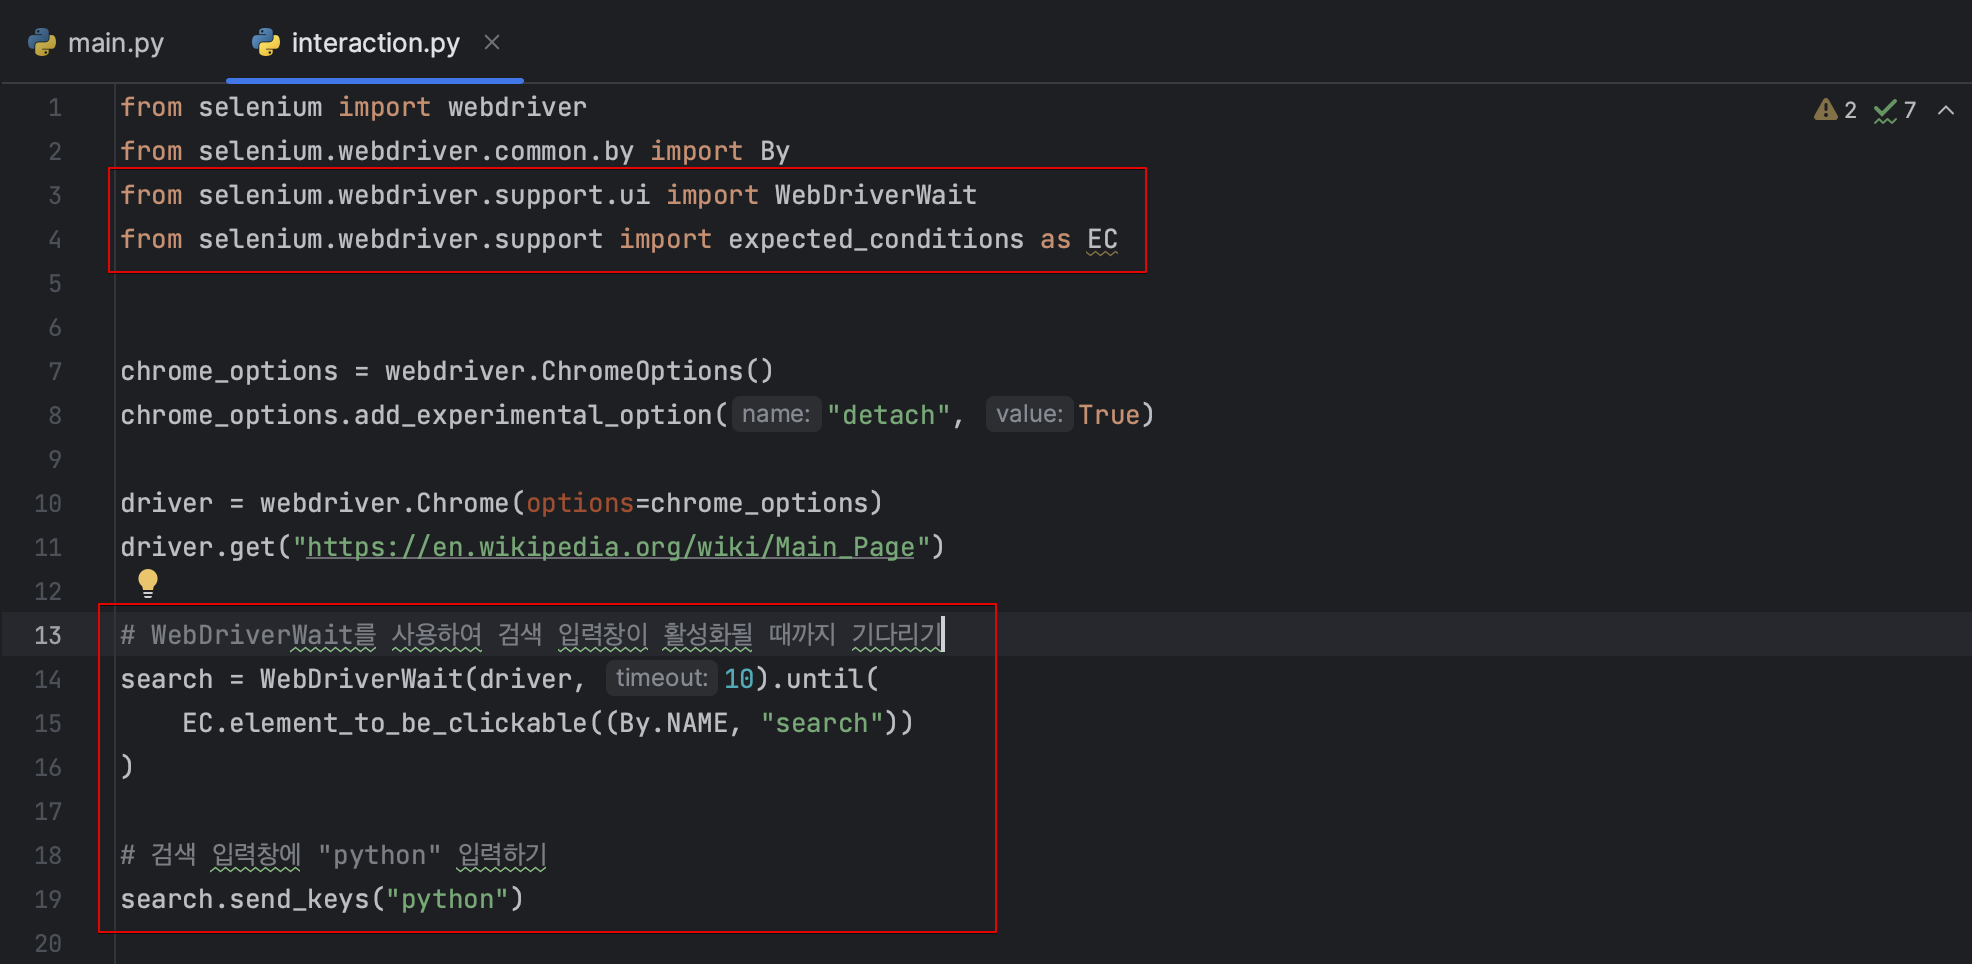Open the typo indicator showing 7
The image size is (1972, 964).
click(1895, 110)
